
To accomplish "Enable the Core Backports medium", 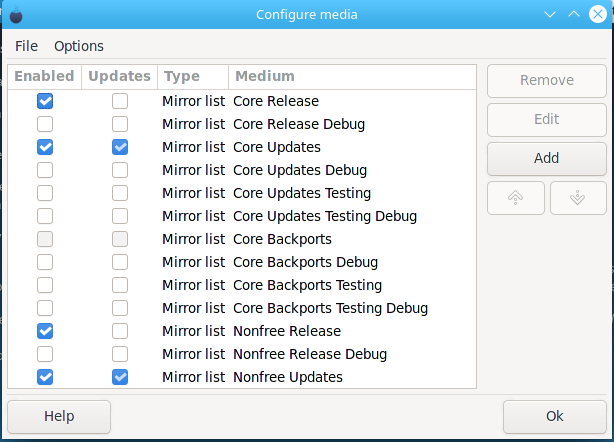I will [x=45, y=239].
